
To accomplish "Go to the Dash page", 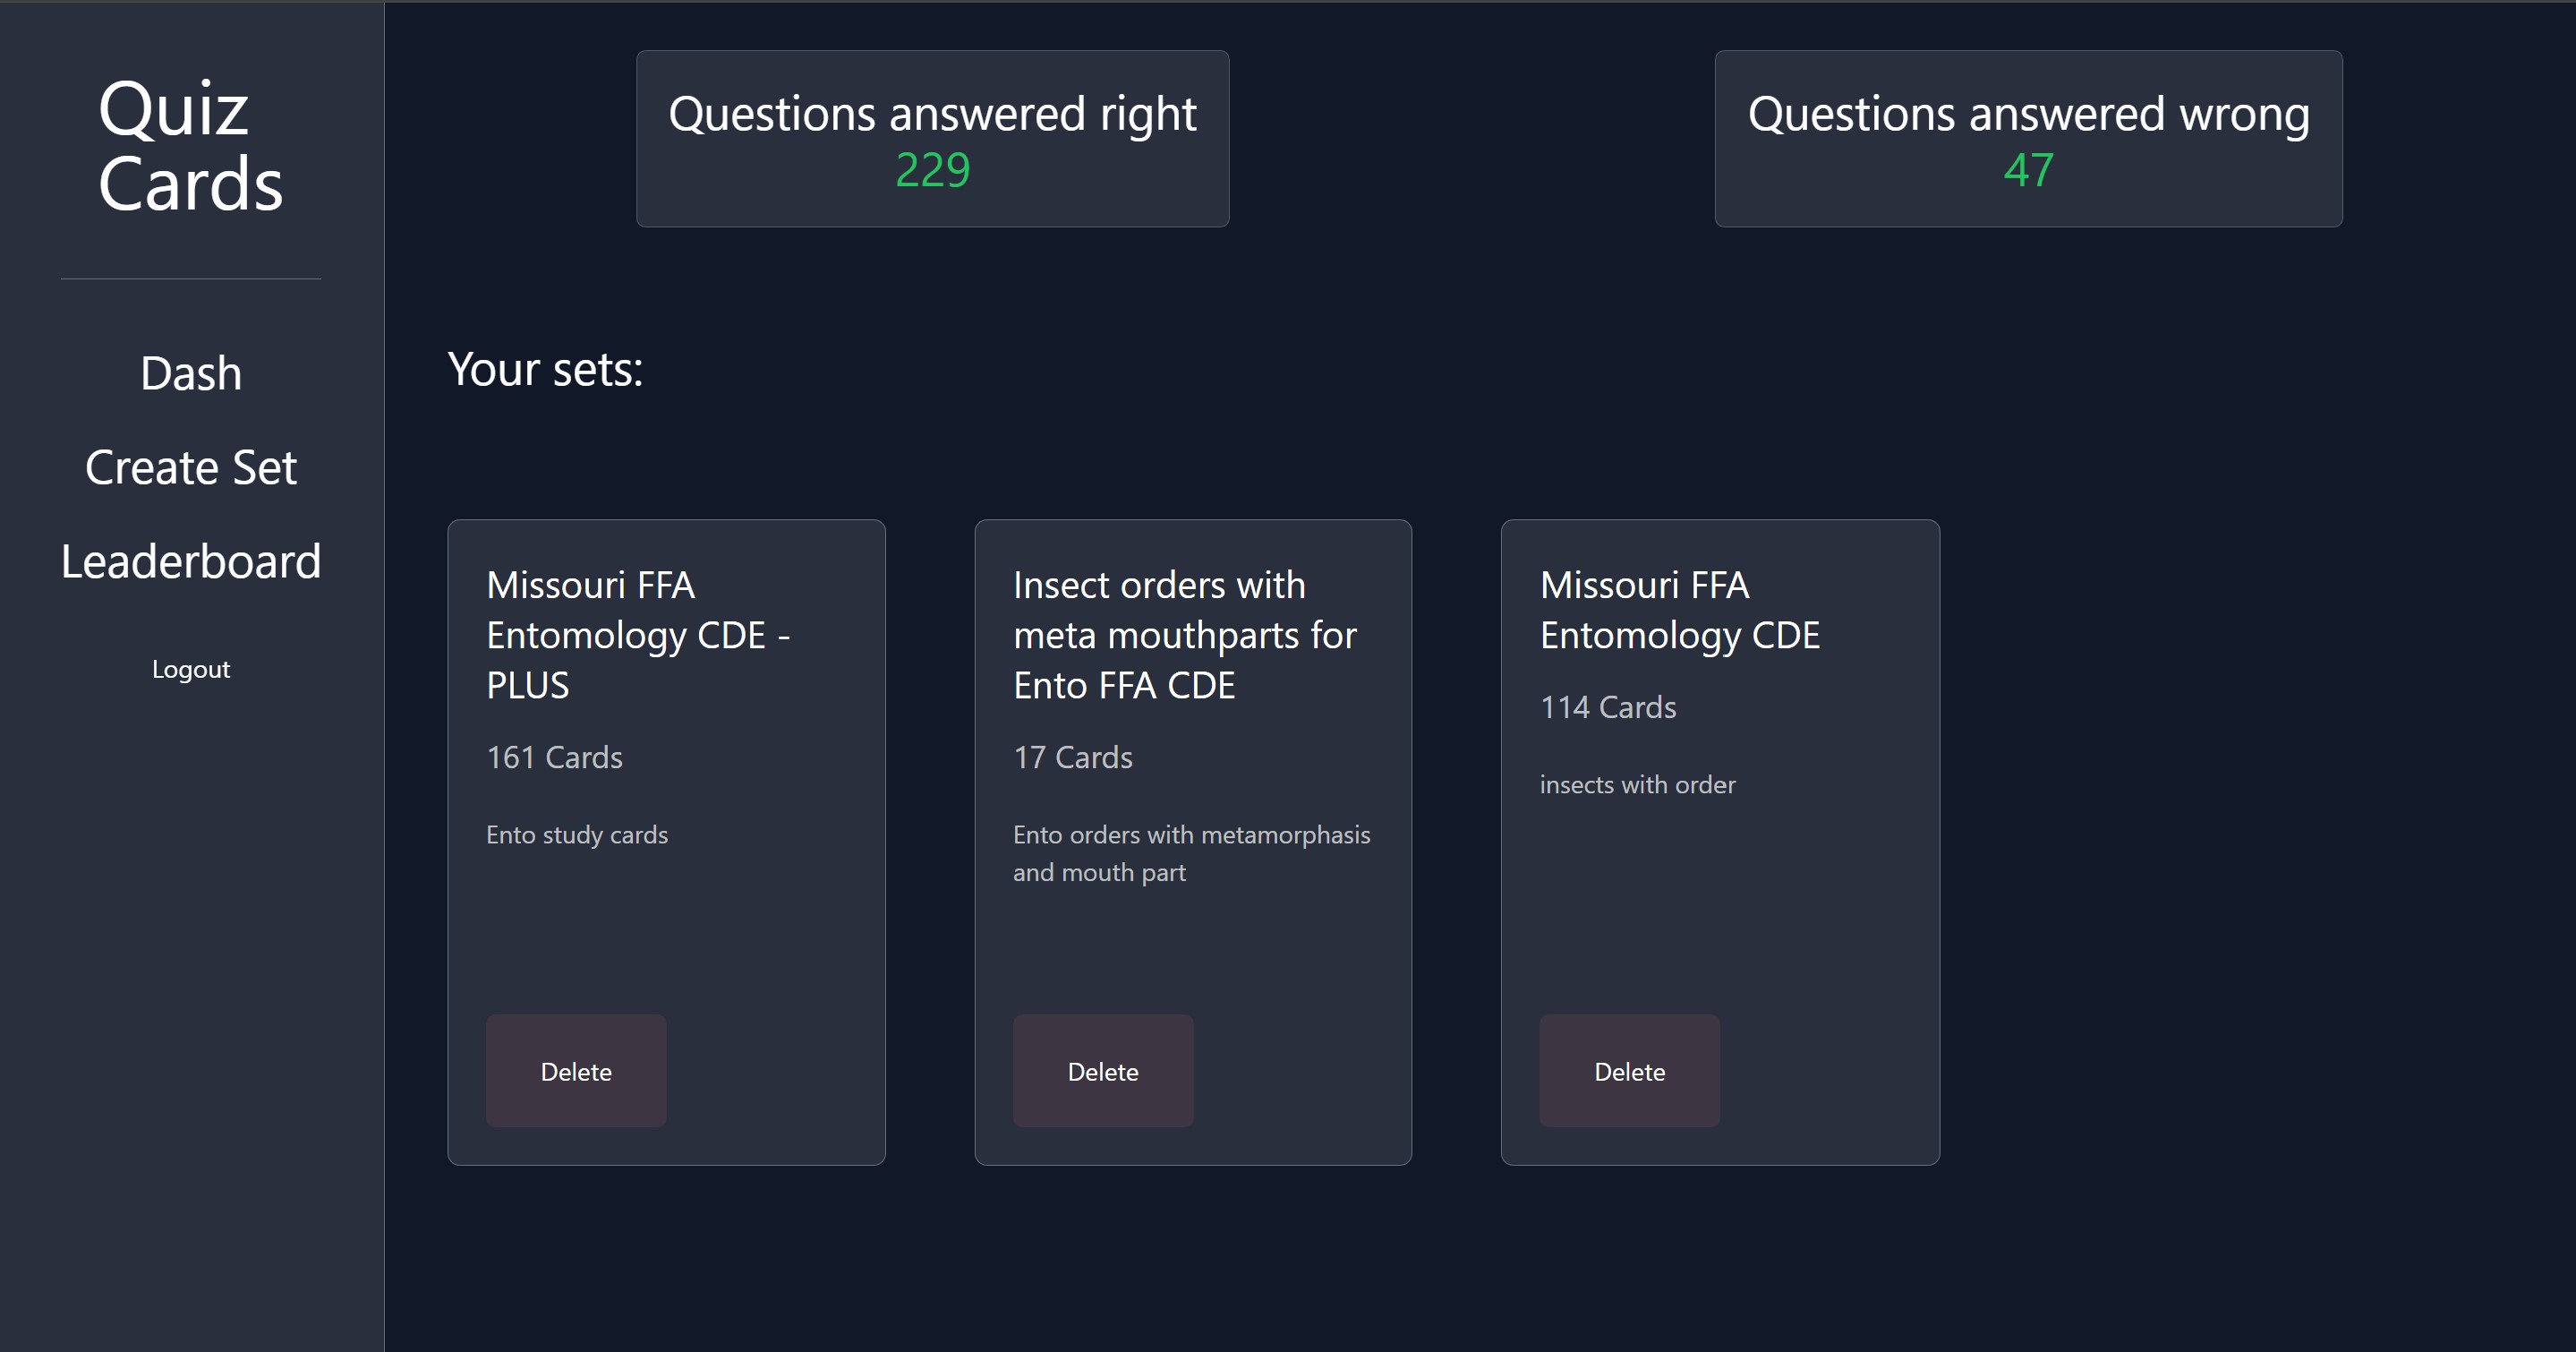I will tap(191, 374).
